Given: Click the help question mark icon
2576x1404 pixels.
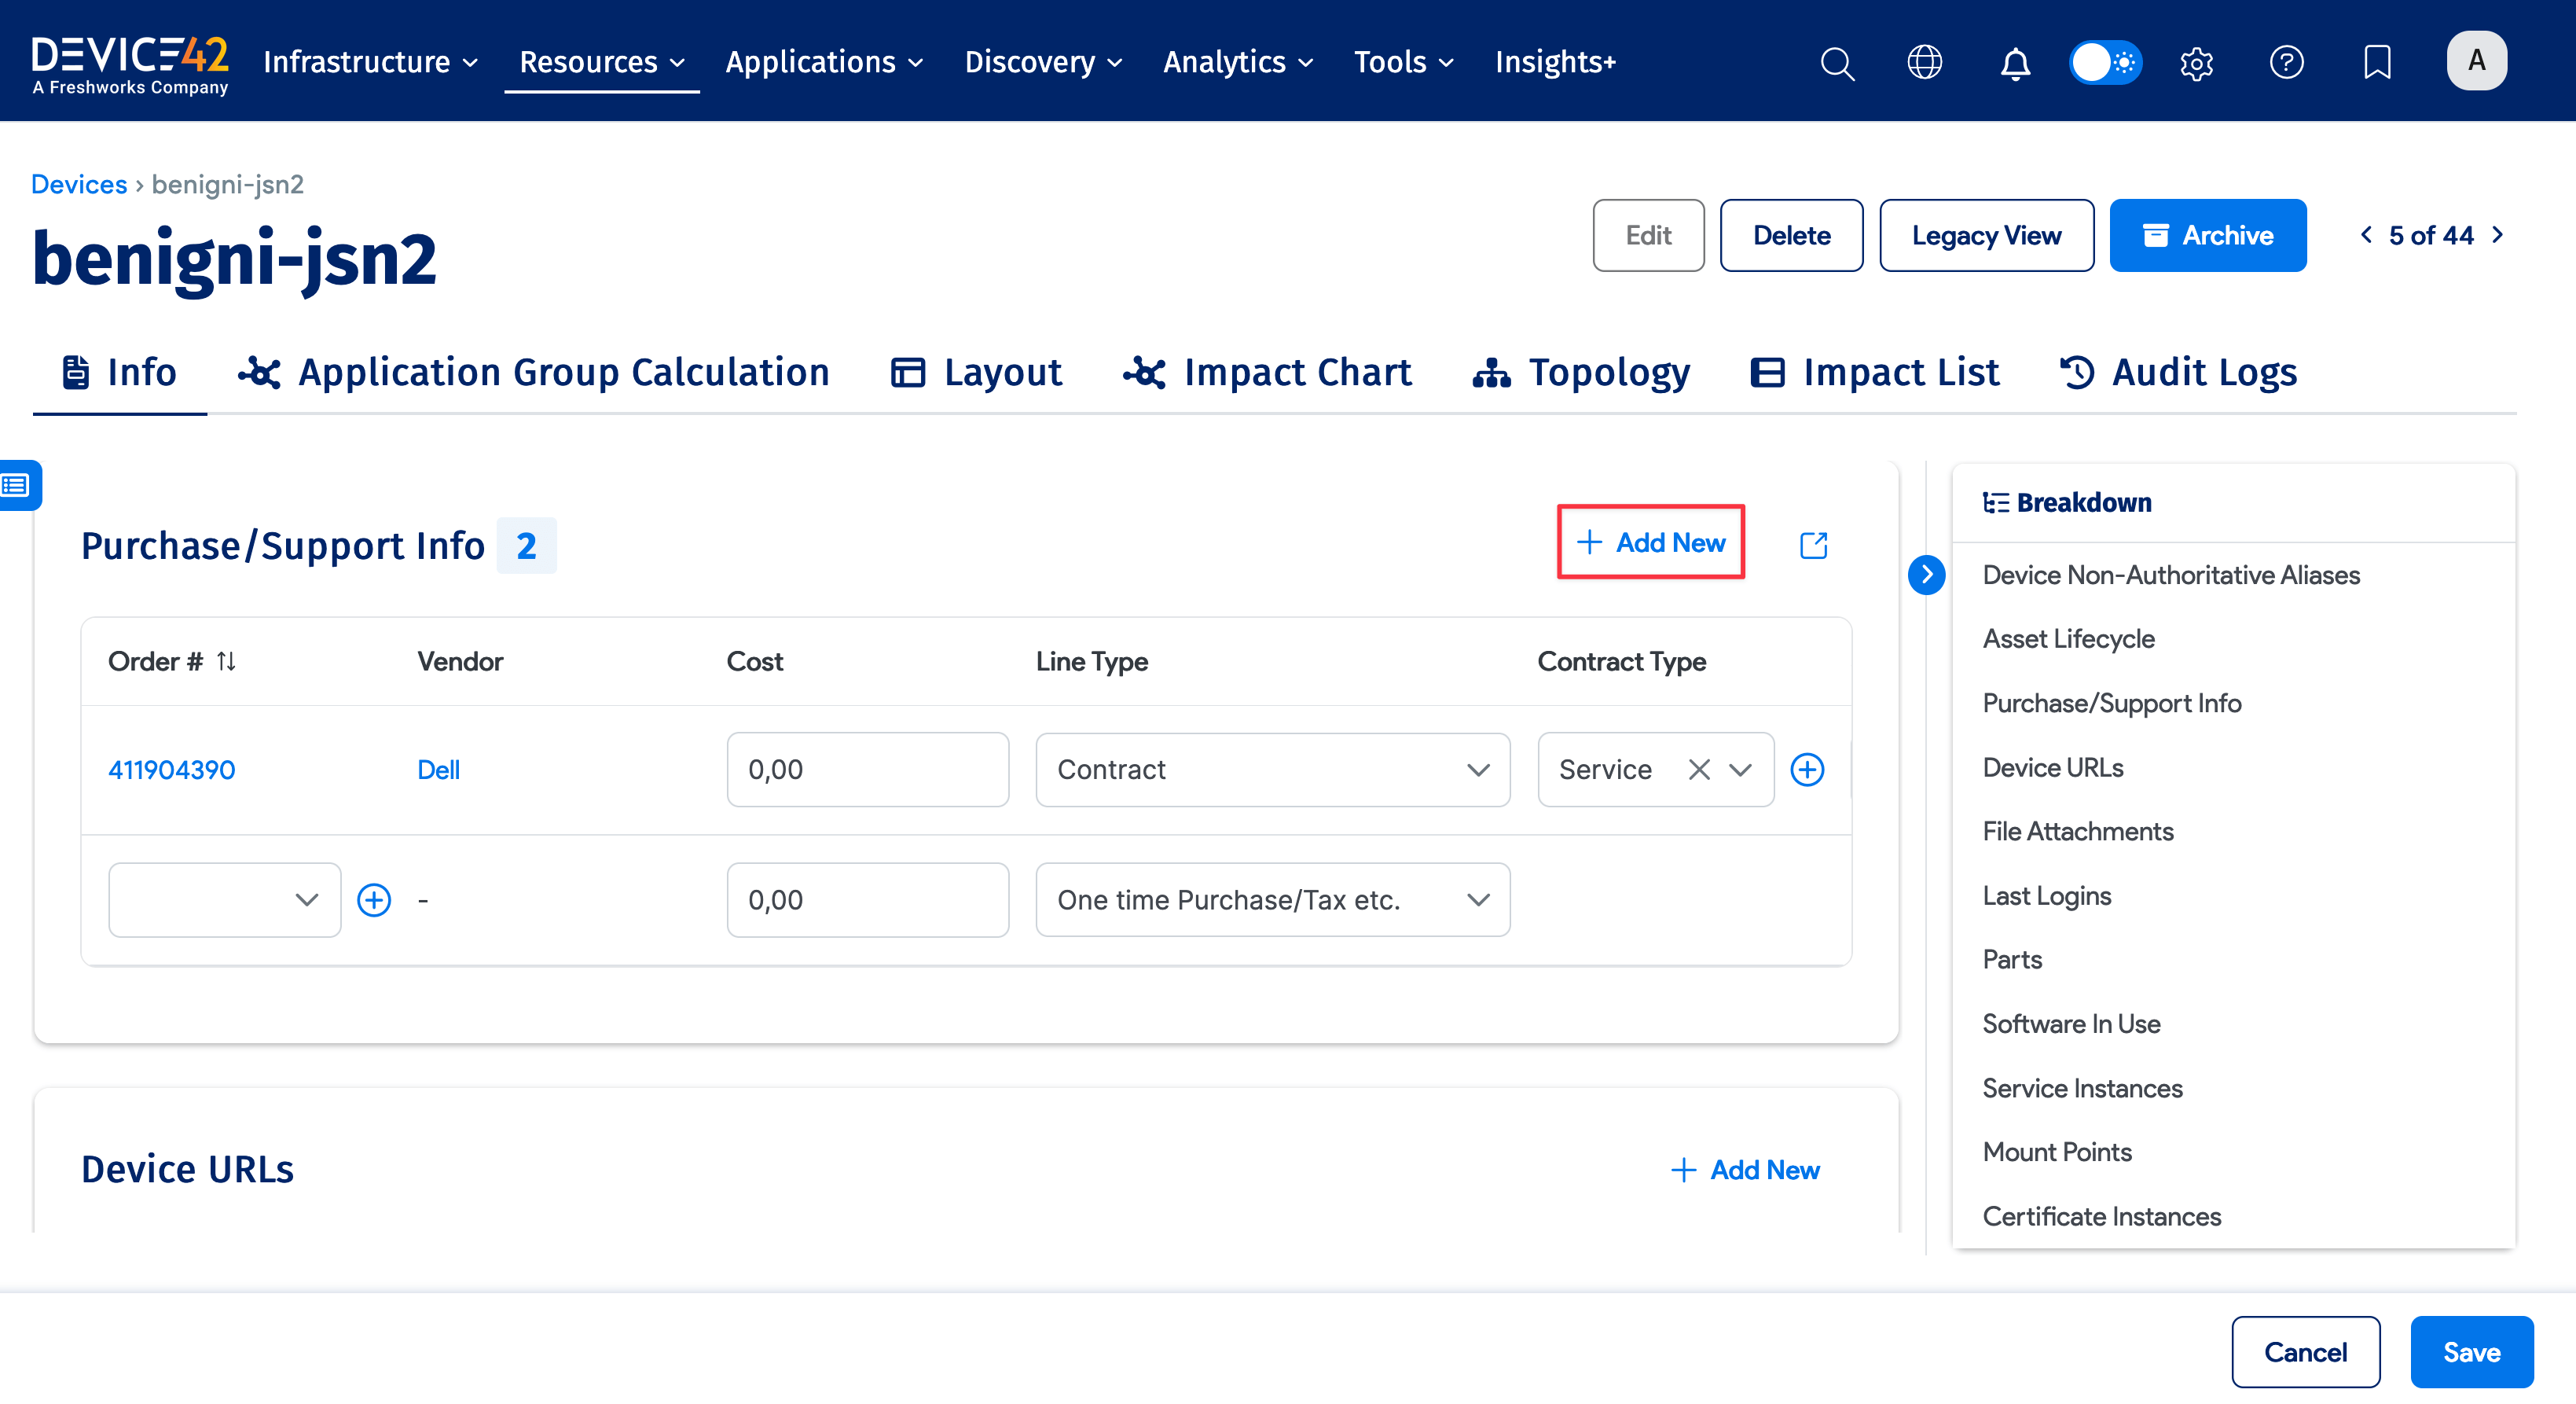Looking at the screenshot, I should (x=2286, y=62).
